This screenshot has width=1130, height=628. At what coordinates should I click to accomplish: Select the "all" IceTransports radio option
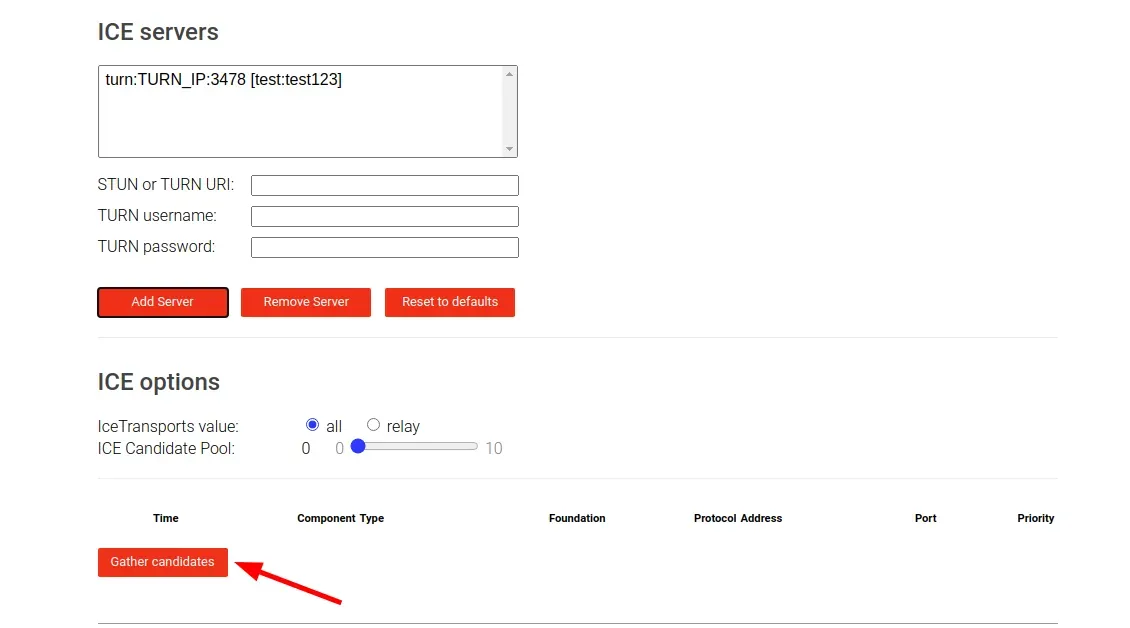click(x=312, y=425)
